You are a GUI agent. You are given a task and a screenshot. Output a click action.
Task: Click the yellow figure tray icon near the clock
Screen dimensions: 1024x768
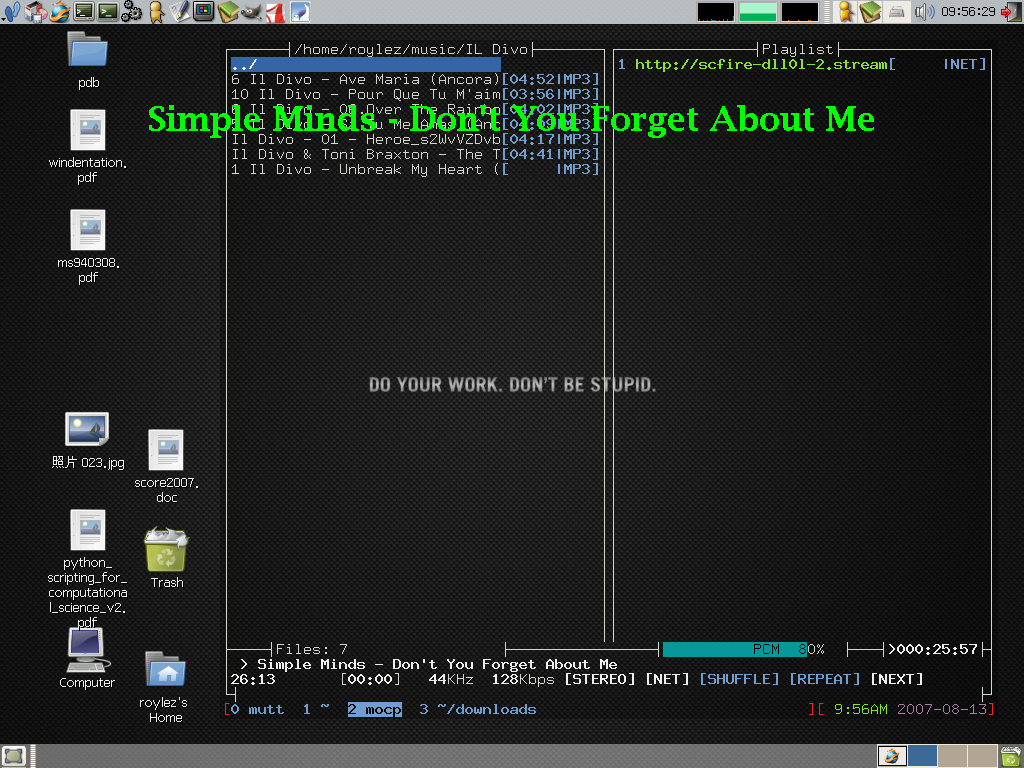point(845,12)
